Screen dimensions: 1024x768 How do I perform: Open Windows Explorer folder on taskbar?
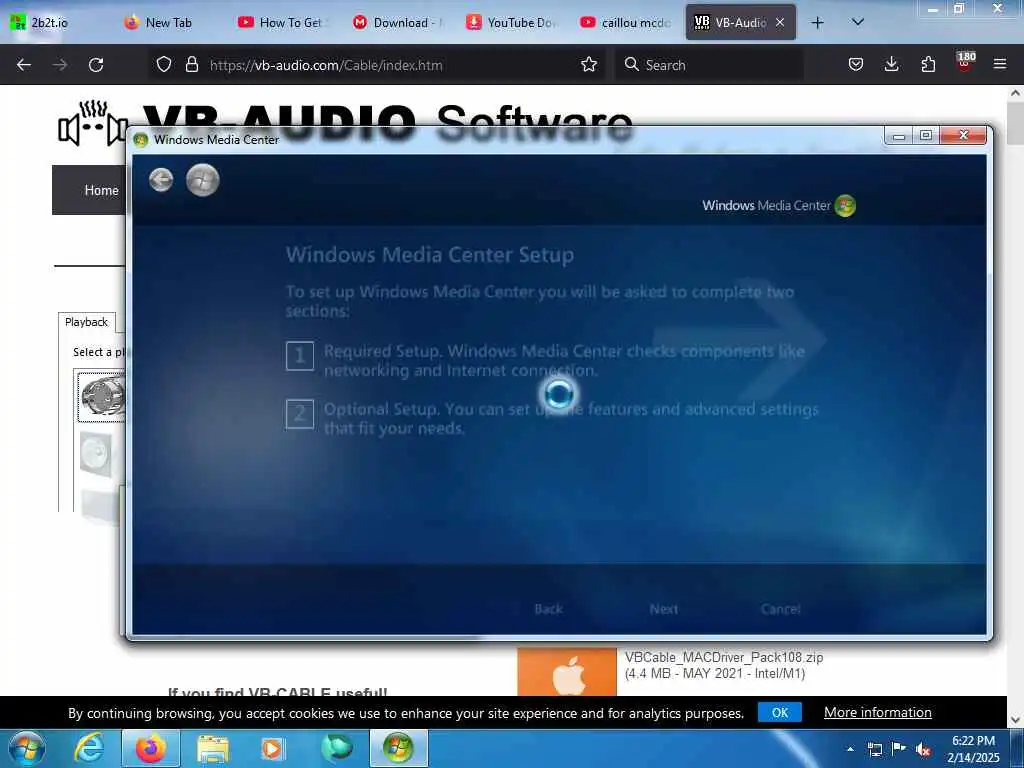click(213, 748)
